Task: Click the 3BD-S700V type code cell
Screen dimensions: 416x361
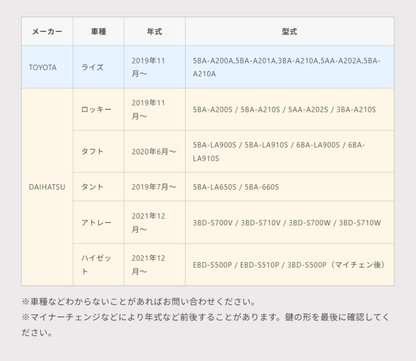Action: 289,222
